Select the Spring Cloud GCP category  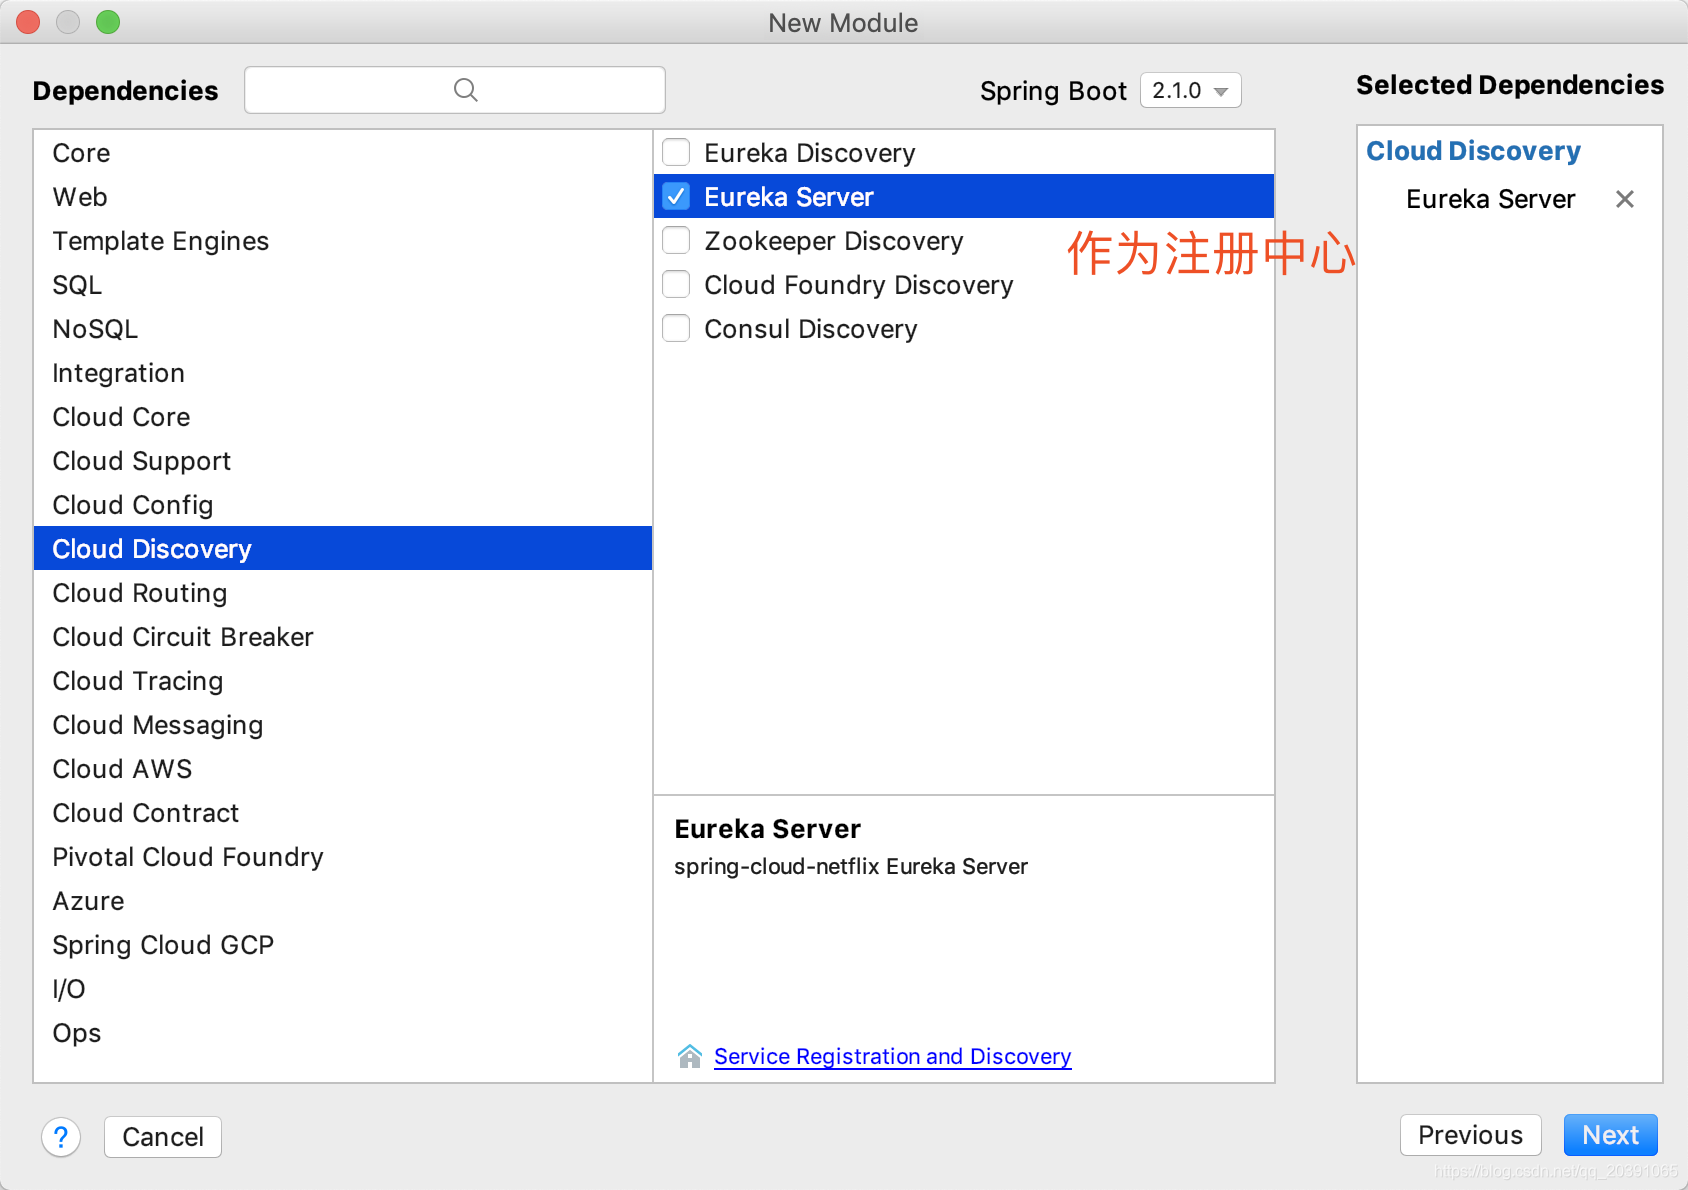343,945
